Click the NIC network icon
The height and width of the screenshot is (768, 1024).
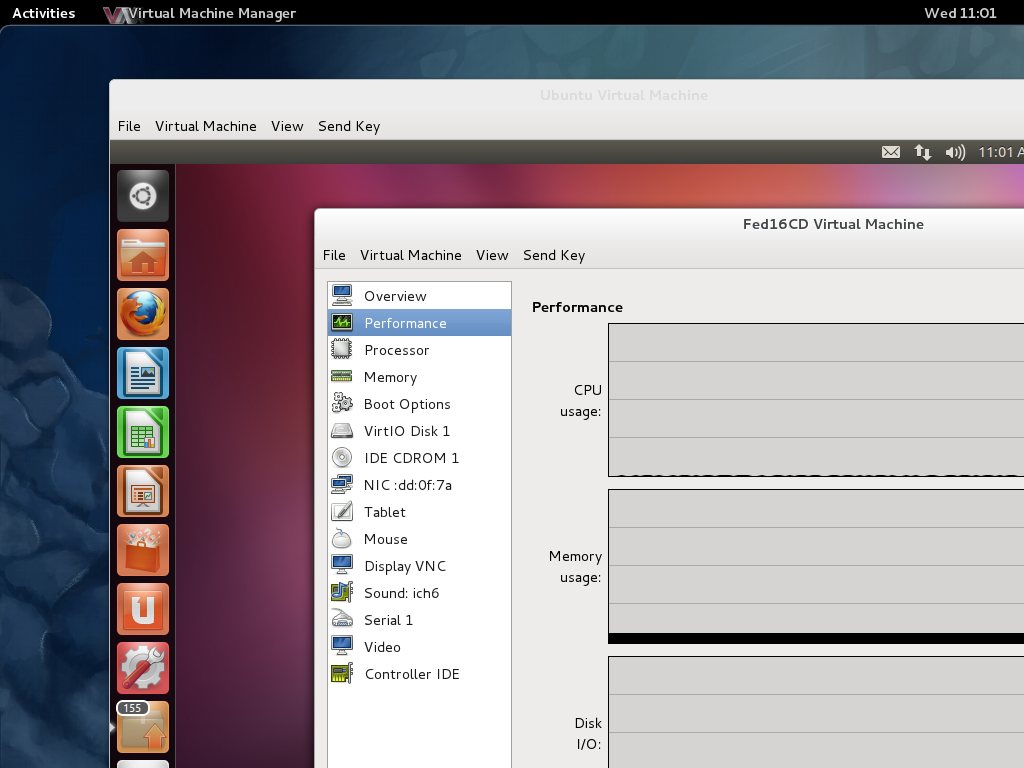click(342, 485)
